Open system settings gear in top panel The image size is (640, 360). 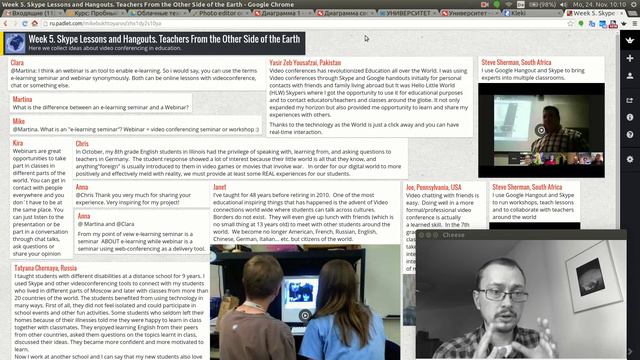click(x=633, y=4)
